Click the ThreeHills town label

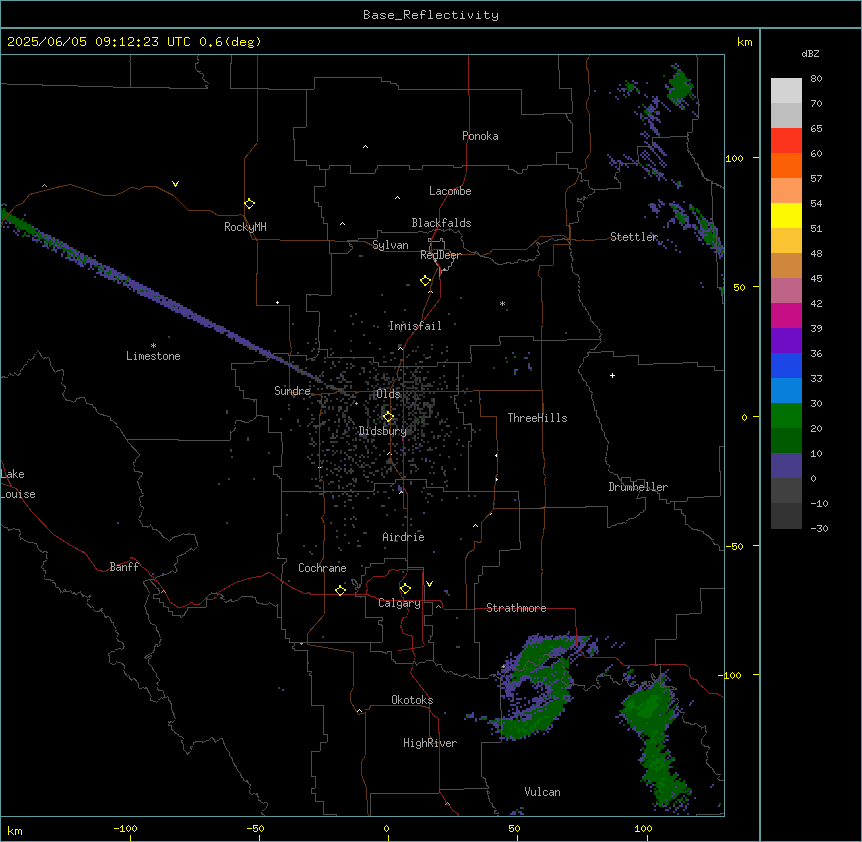(x=537, y=418)
